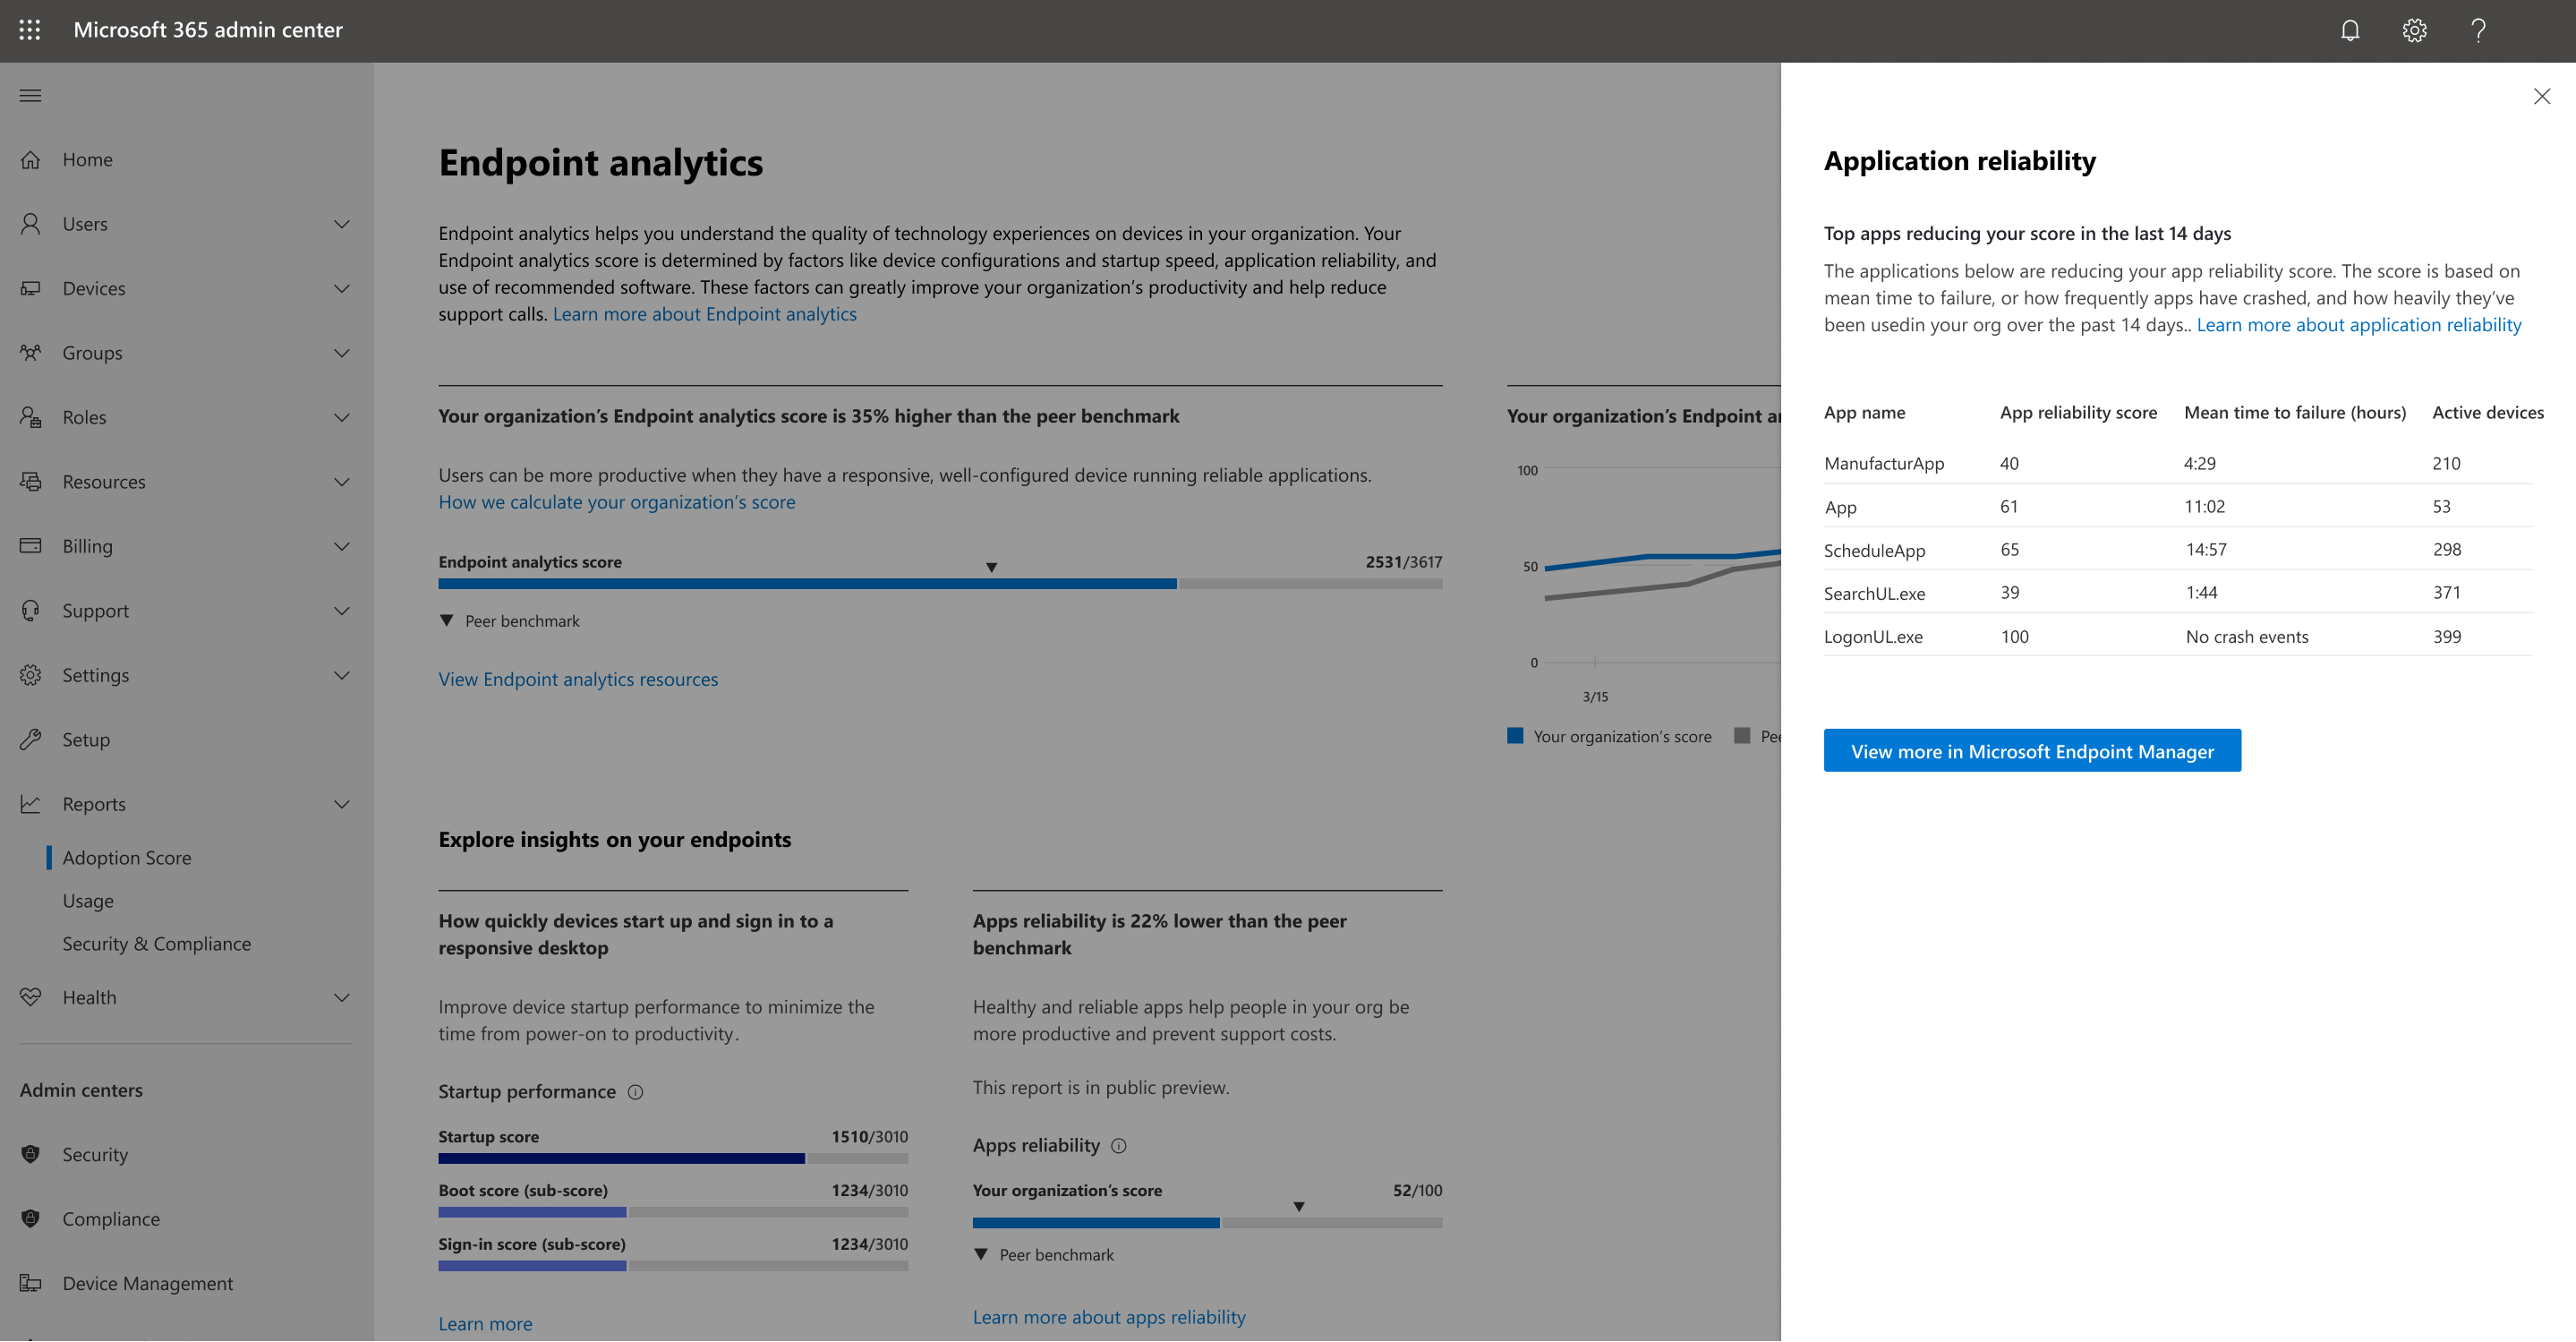
Task: Click the Endpoint analytics score progress bar
Action: 939,584
